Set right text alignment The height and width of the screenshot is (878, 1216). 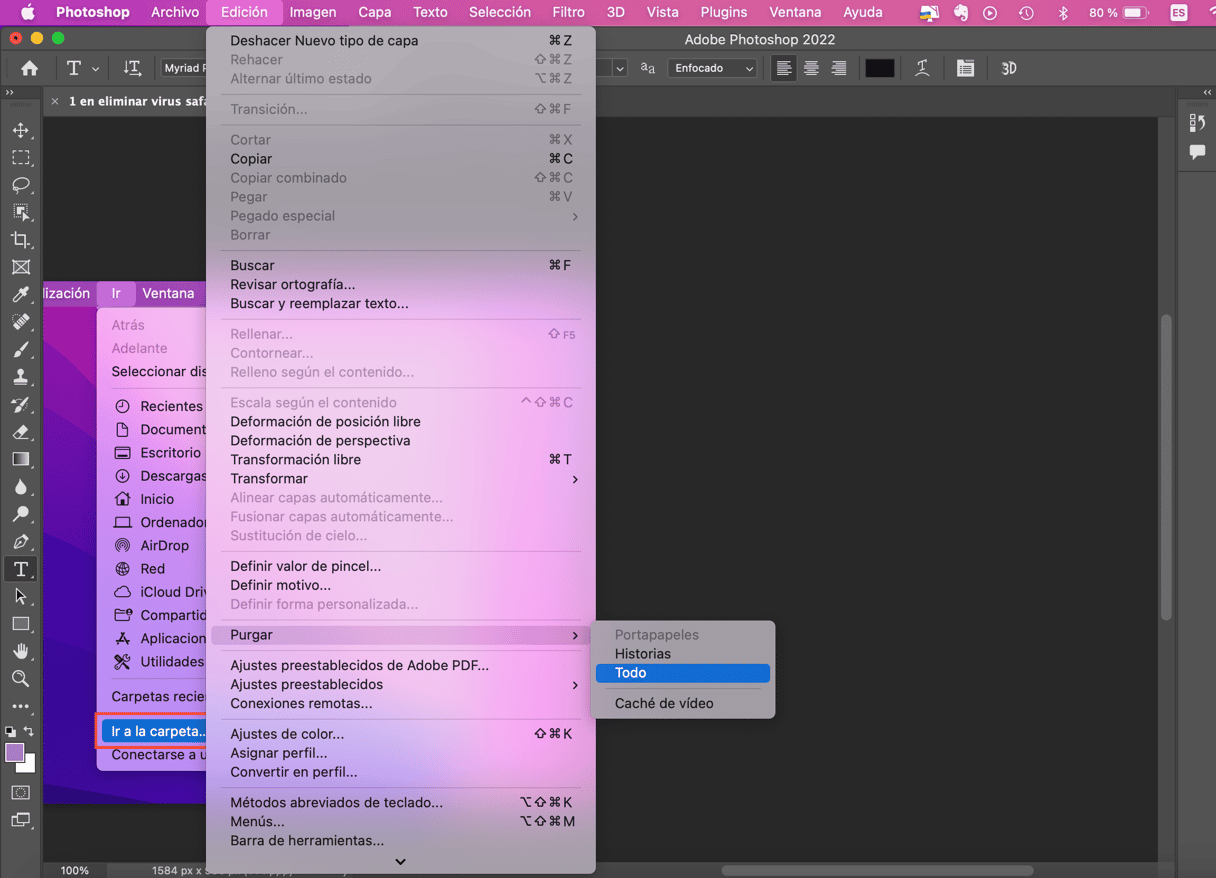(839, 68)
